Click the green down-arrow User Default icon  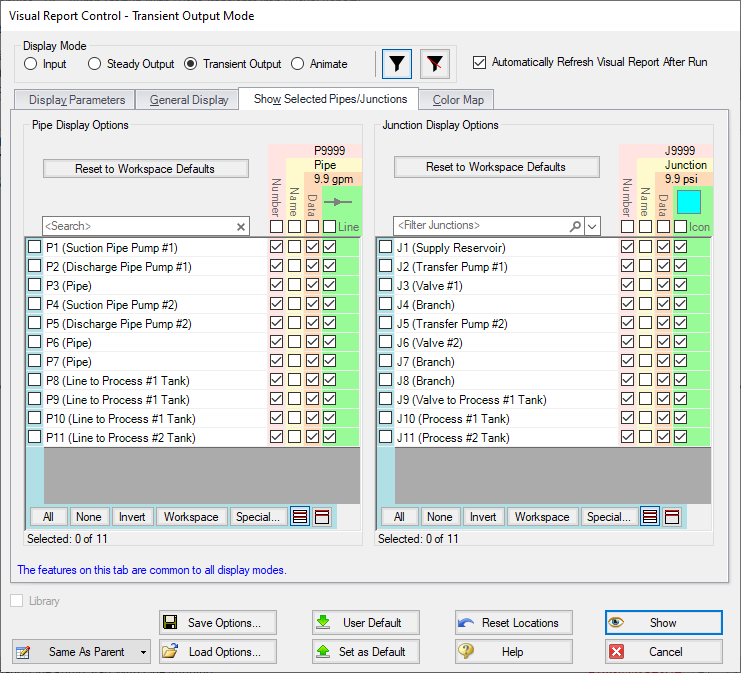click(x=323, y=622)
